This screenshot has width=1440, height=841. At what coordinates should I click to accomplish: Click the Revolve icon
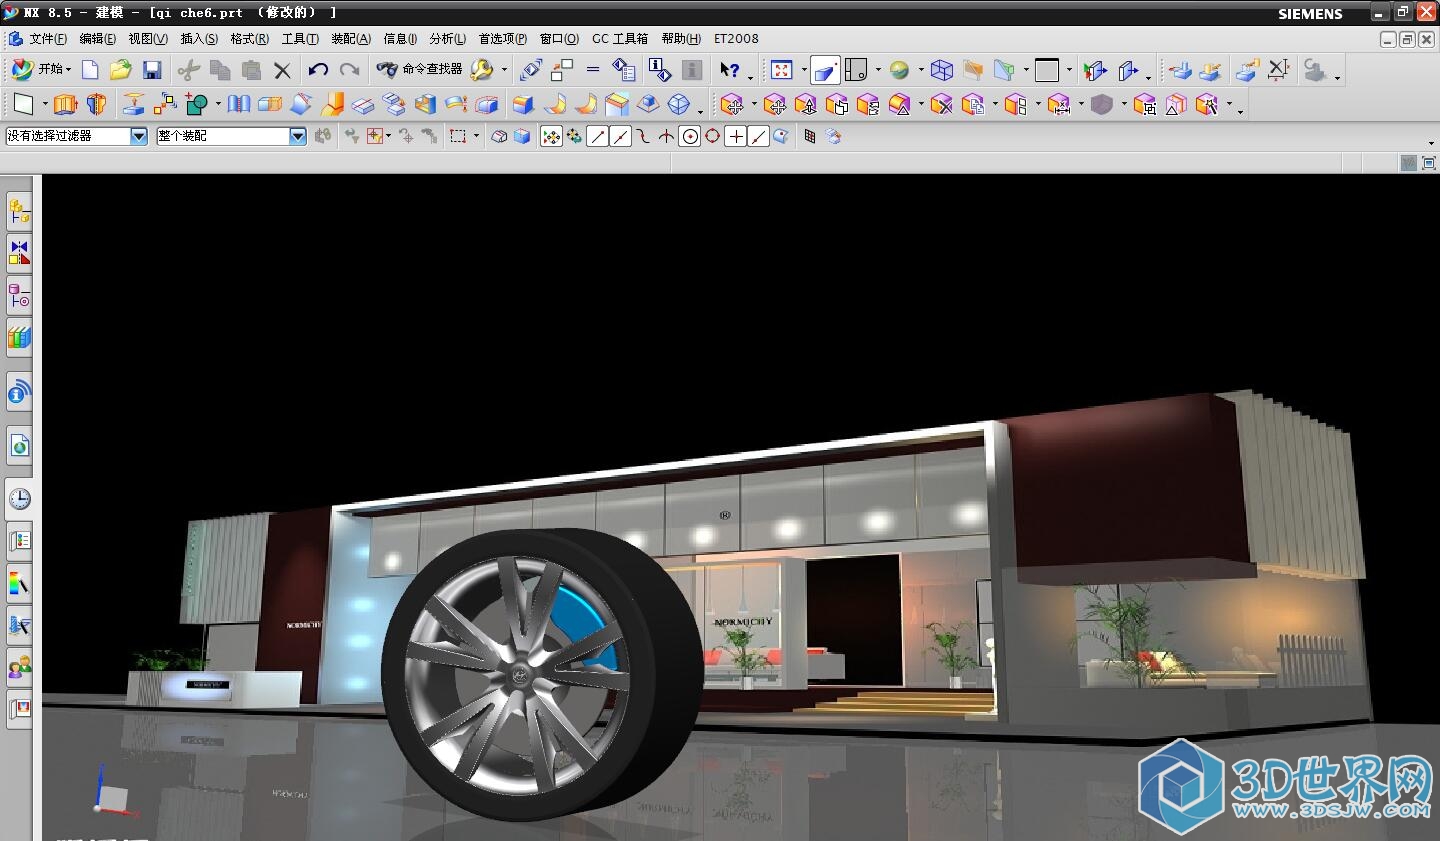[x=97, y=104]
